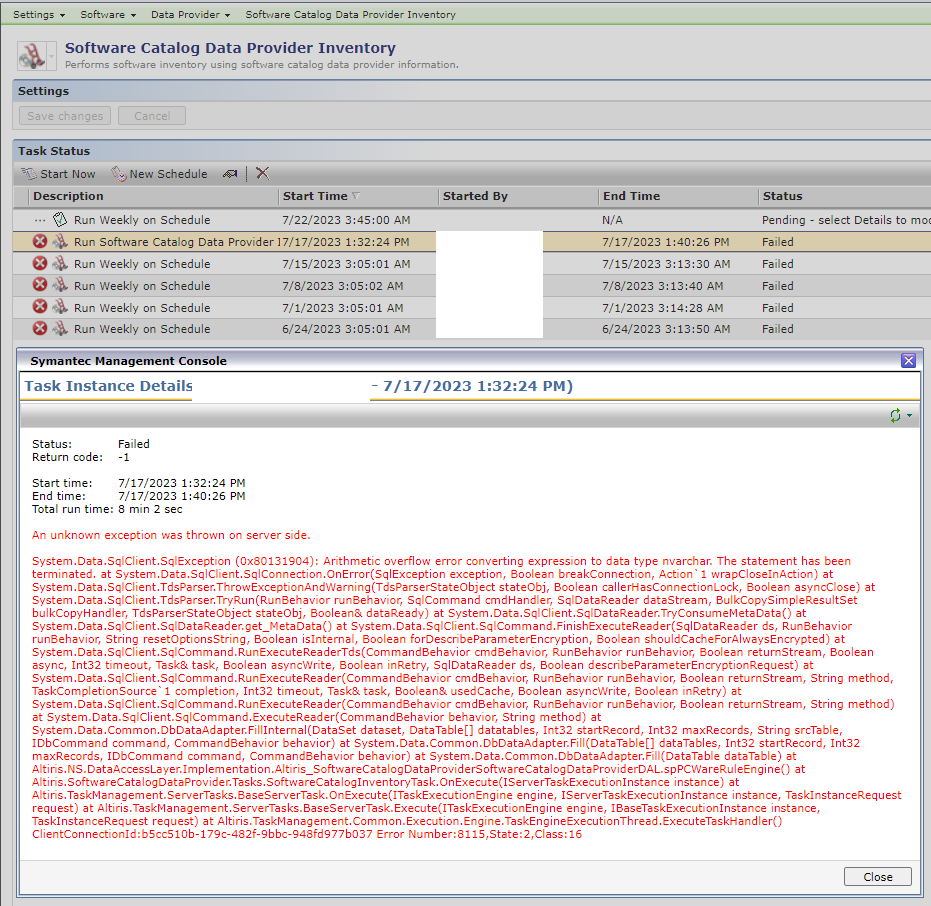The image size is (931, 906).
Task: Select Run Weekly on Schedule 7/15/2023 row
Action: (x=472, y=264)
